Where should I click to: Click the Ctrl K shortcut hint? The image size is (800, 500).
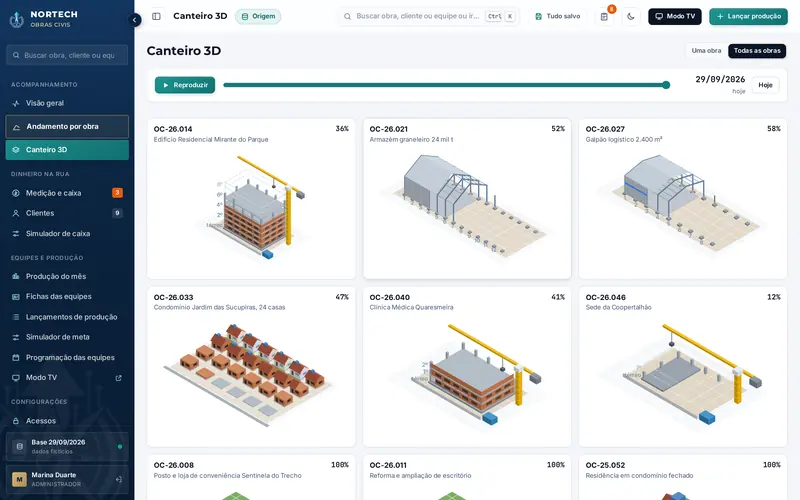[501, 16]
